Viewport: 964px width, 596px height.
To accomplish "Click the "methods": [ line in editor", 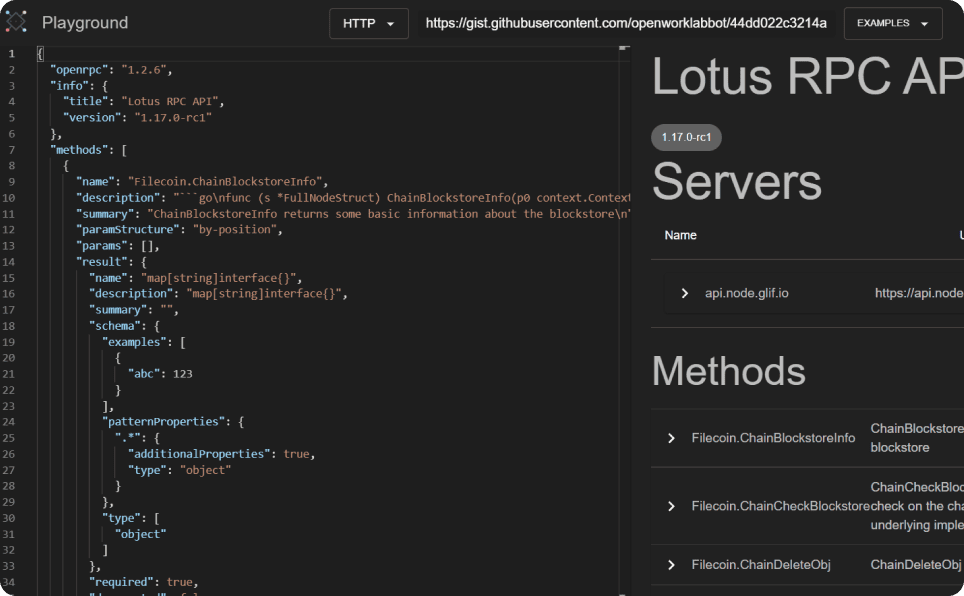I will [88, 149].
